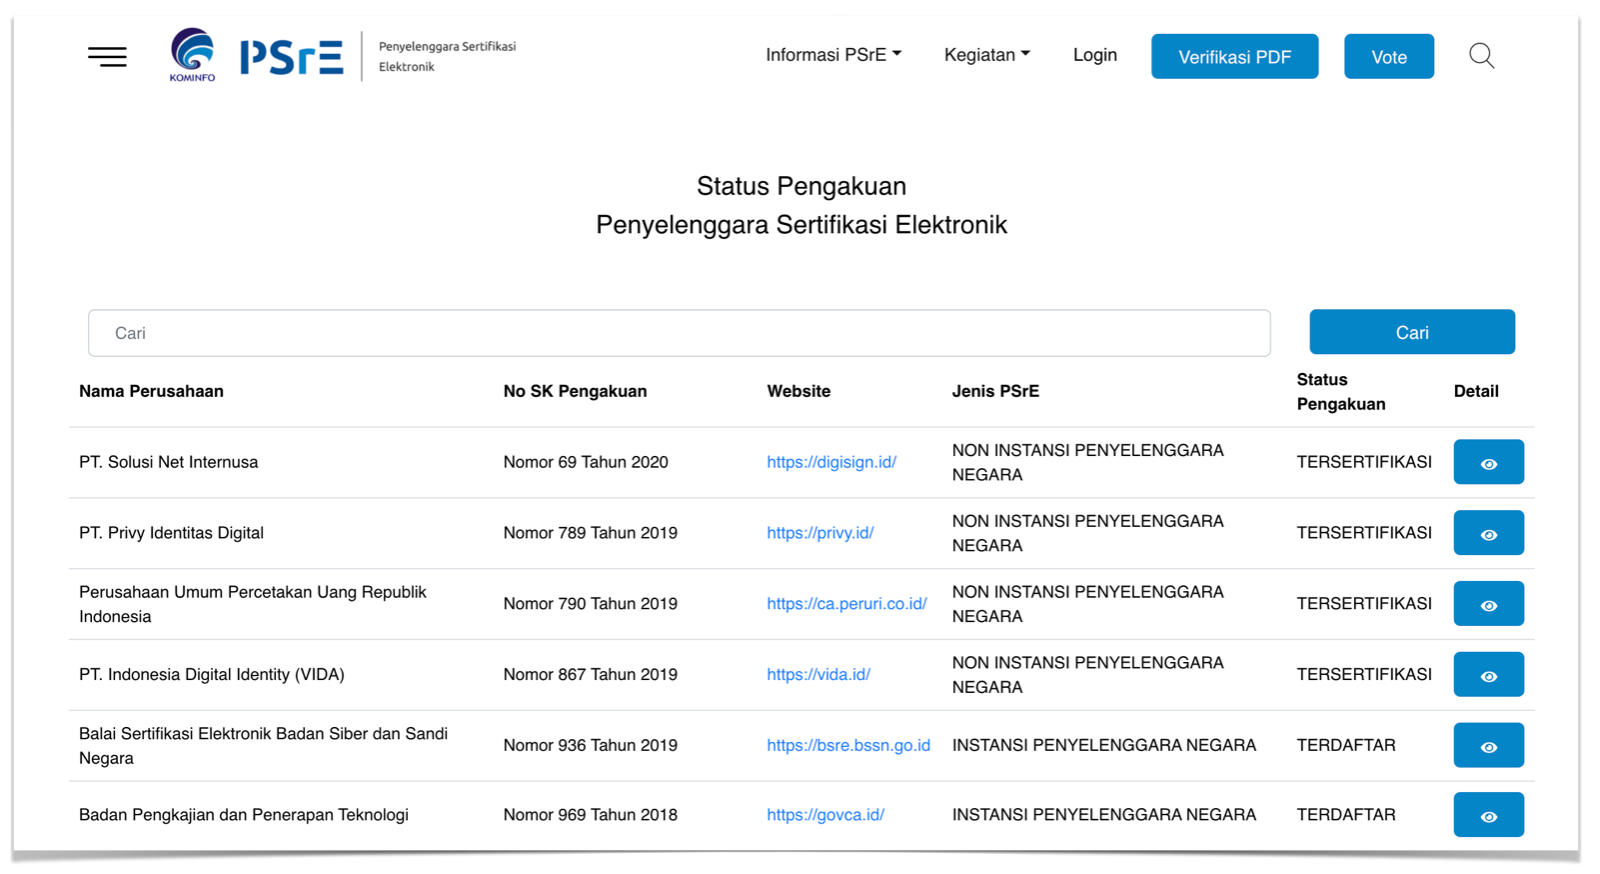This screenshot has width=1600, height=874.
Task: Click the No SK Pengakuan column header
Action: pos(575,391)
